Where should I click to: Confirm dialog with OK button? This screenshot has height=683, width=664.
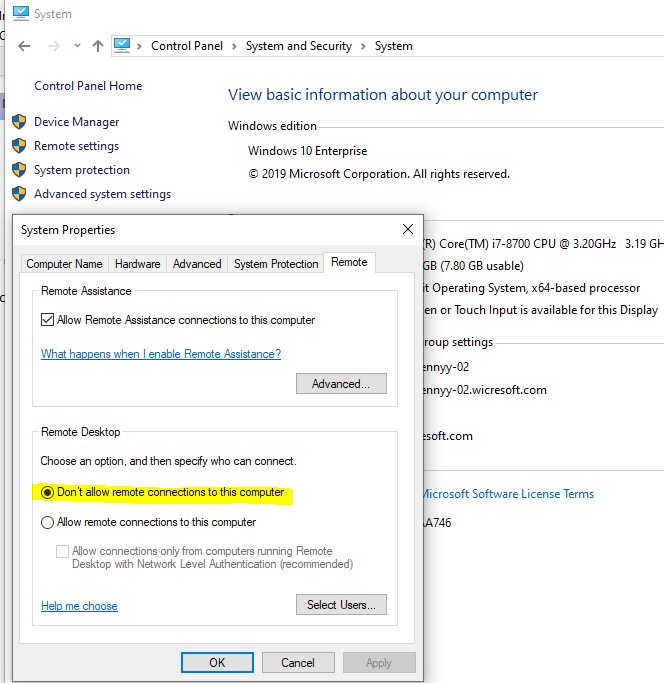(217, 663)
